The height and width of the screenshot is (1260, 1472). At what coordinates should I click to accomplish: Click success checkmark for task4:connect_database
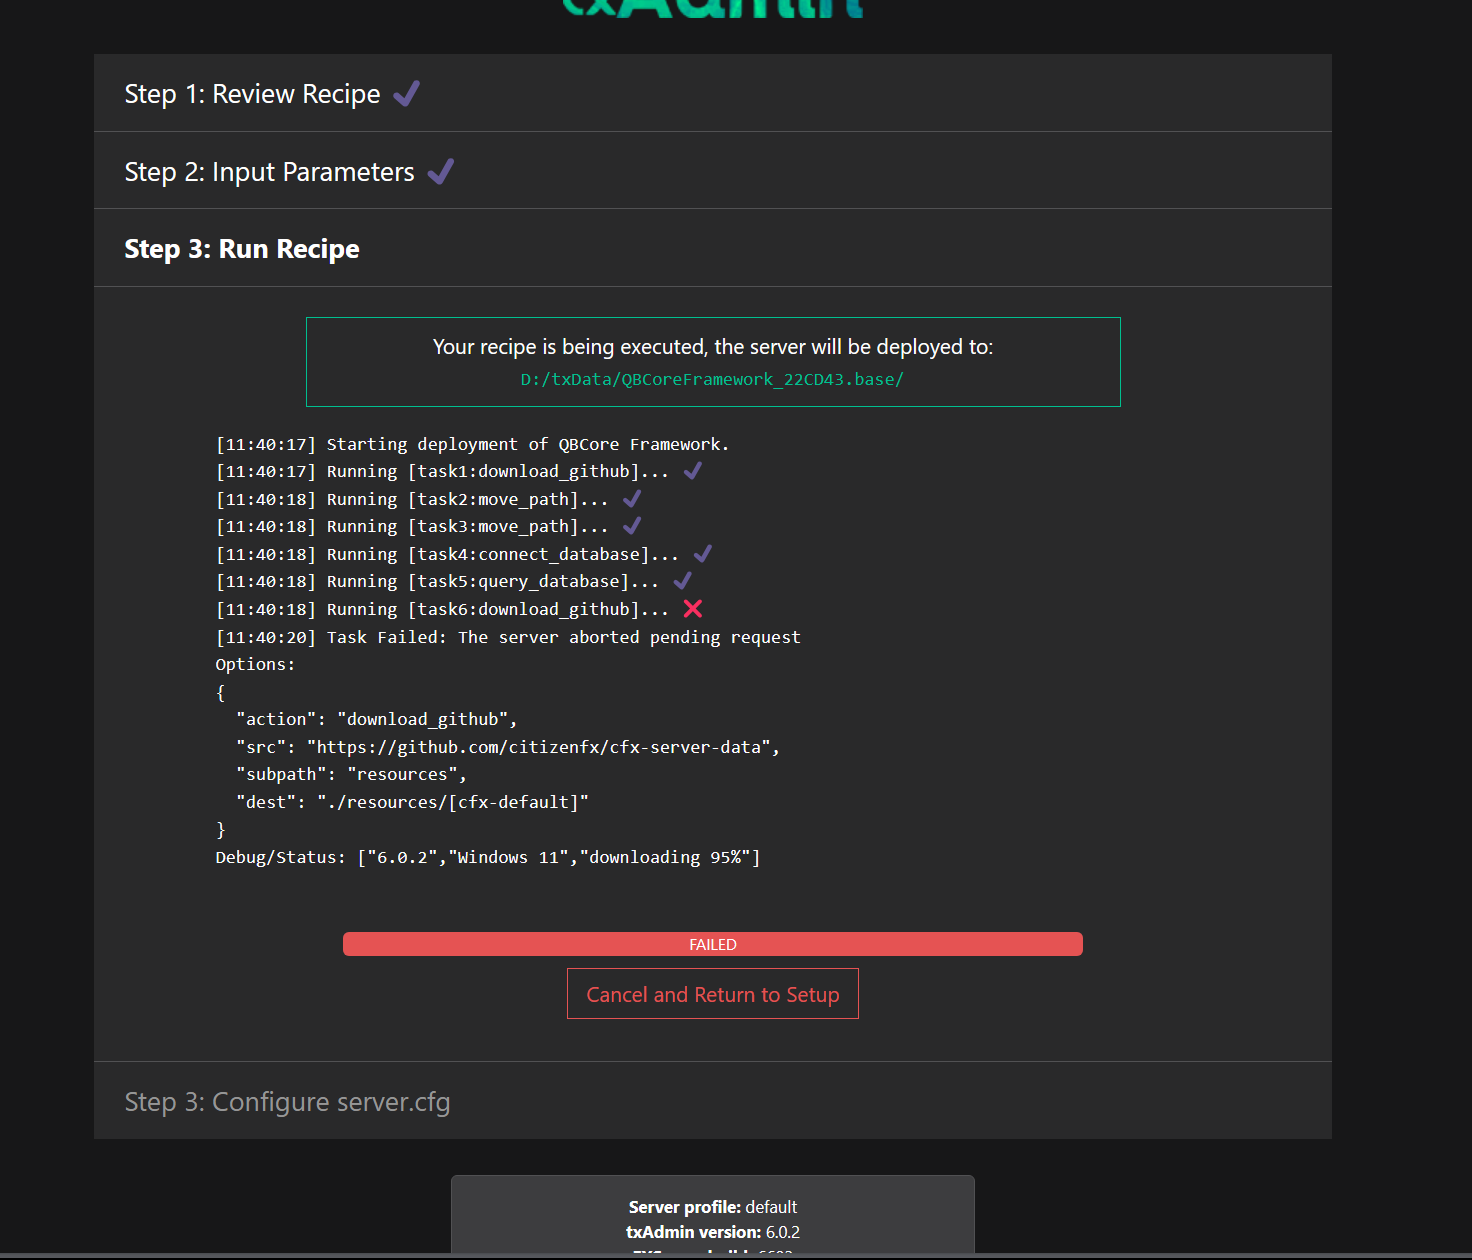click(702, 552)
